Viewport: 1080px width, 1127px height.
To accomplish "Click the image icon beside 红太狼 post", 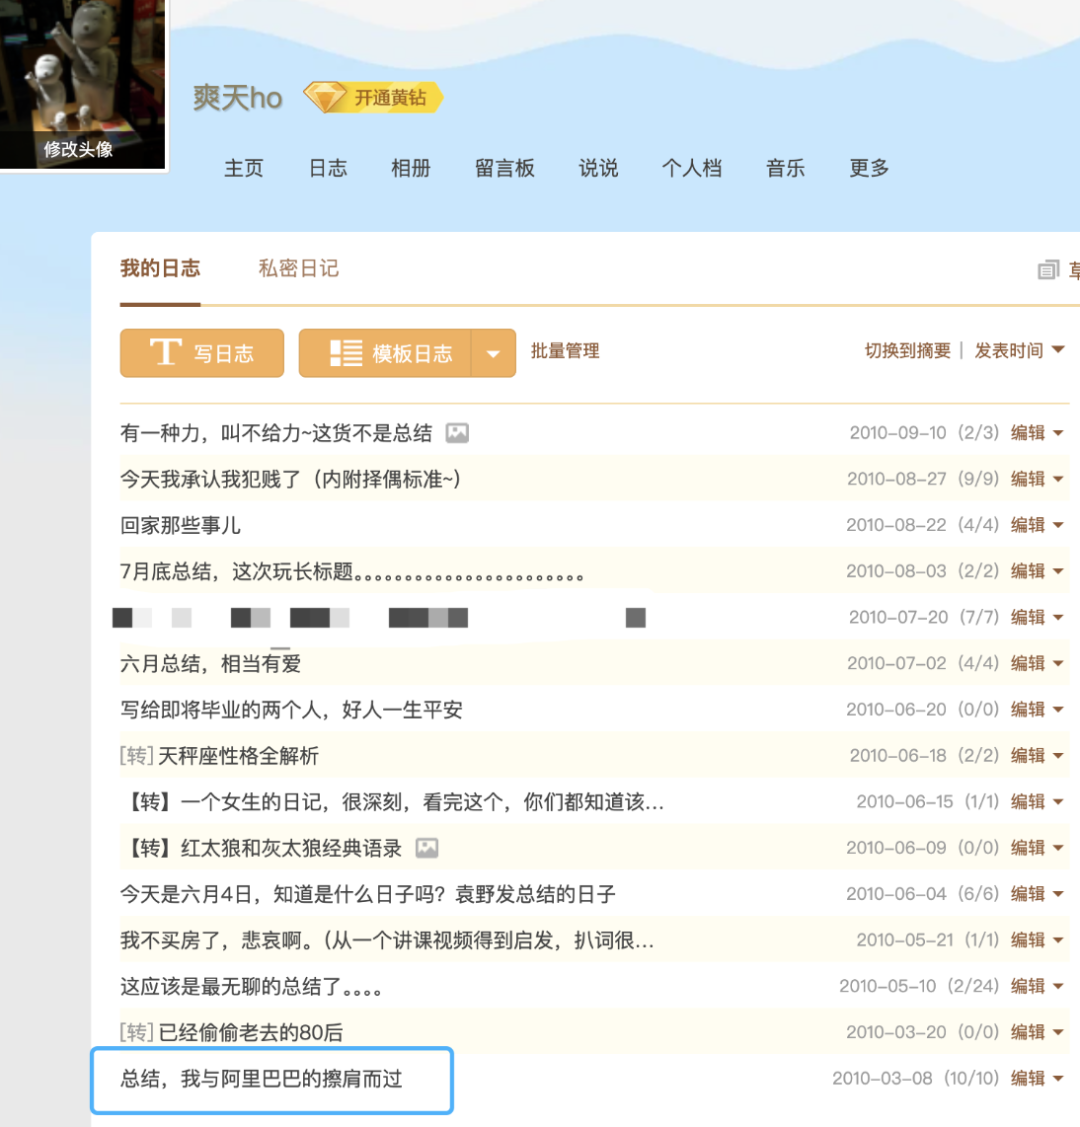I will pos(427,847).
